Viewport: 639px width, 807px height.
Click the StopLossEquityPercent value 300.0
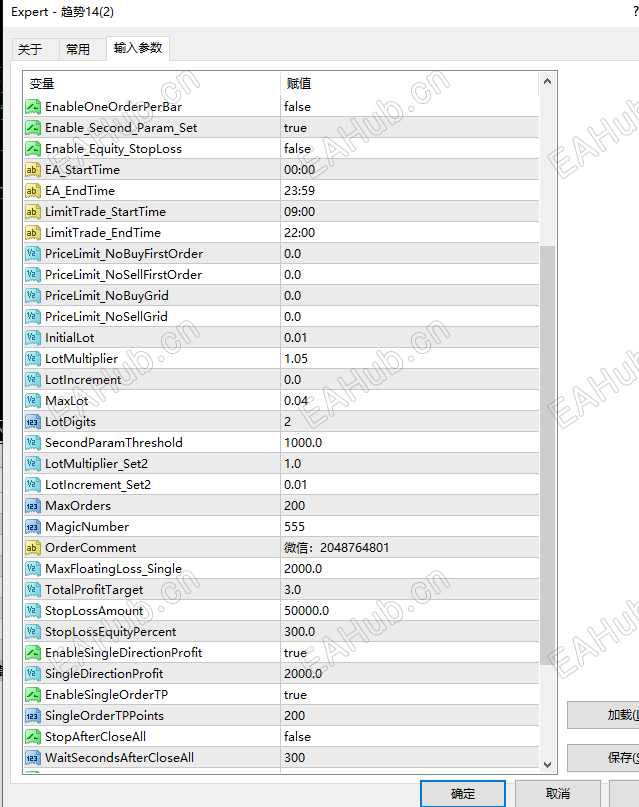pyautogui.click(x=299, y=631)
